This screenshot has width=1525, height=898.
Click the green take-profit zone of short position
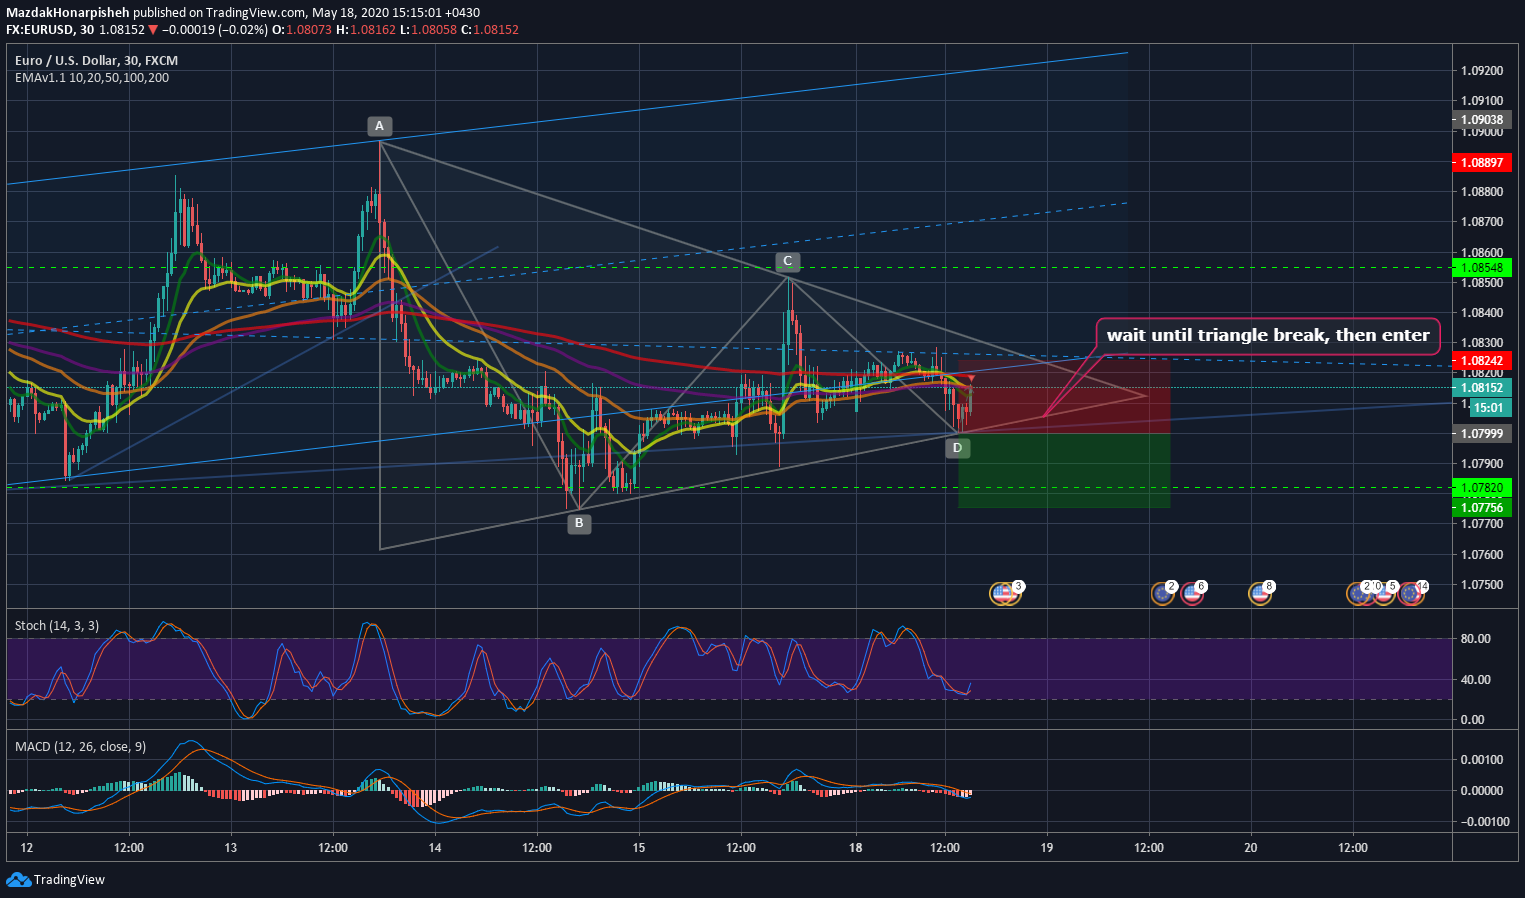tap(1064, 470)
